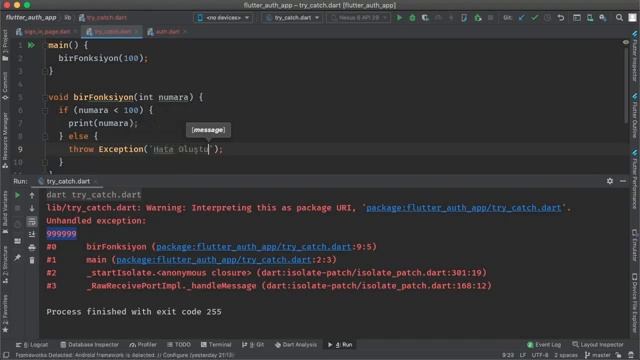Click try_catch.dart breadcrumb in navigation bar
Screen dimensions: 640x360
(103, 18)
